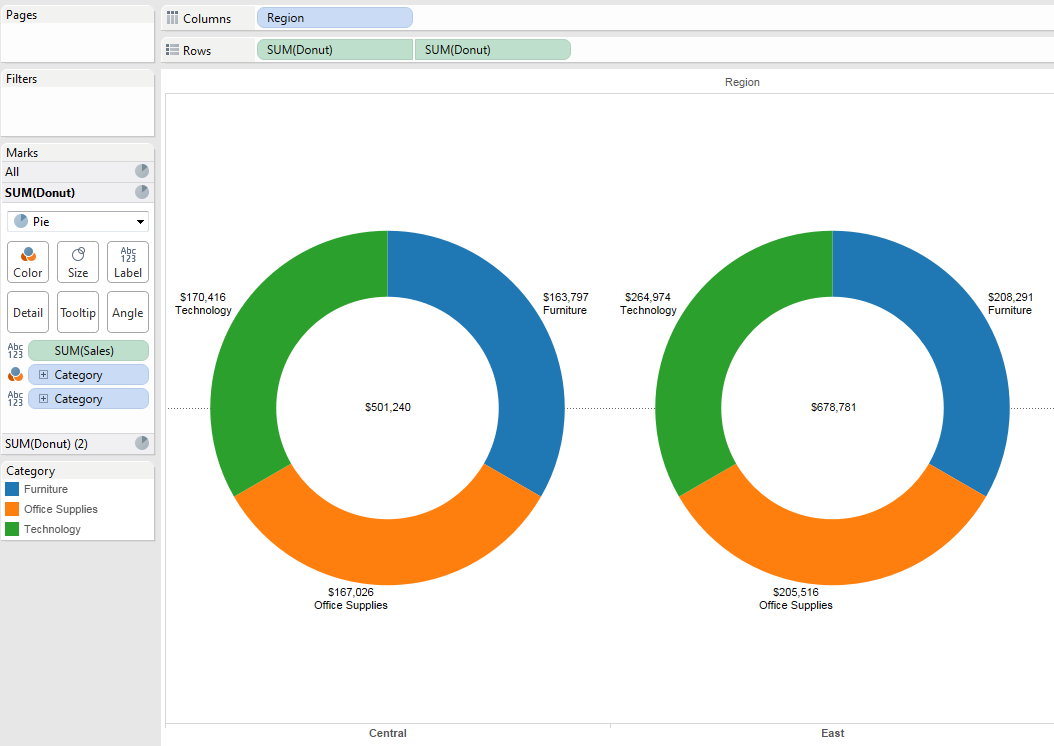Viewport: 1054px width, 746px height.
Task: Click the Furniture blue swatch in the Category legend
Action: tap(13, 489)
